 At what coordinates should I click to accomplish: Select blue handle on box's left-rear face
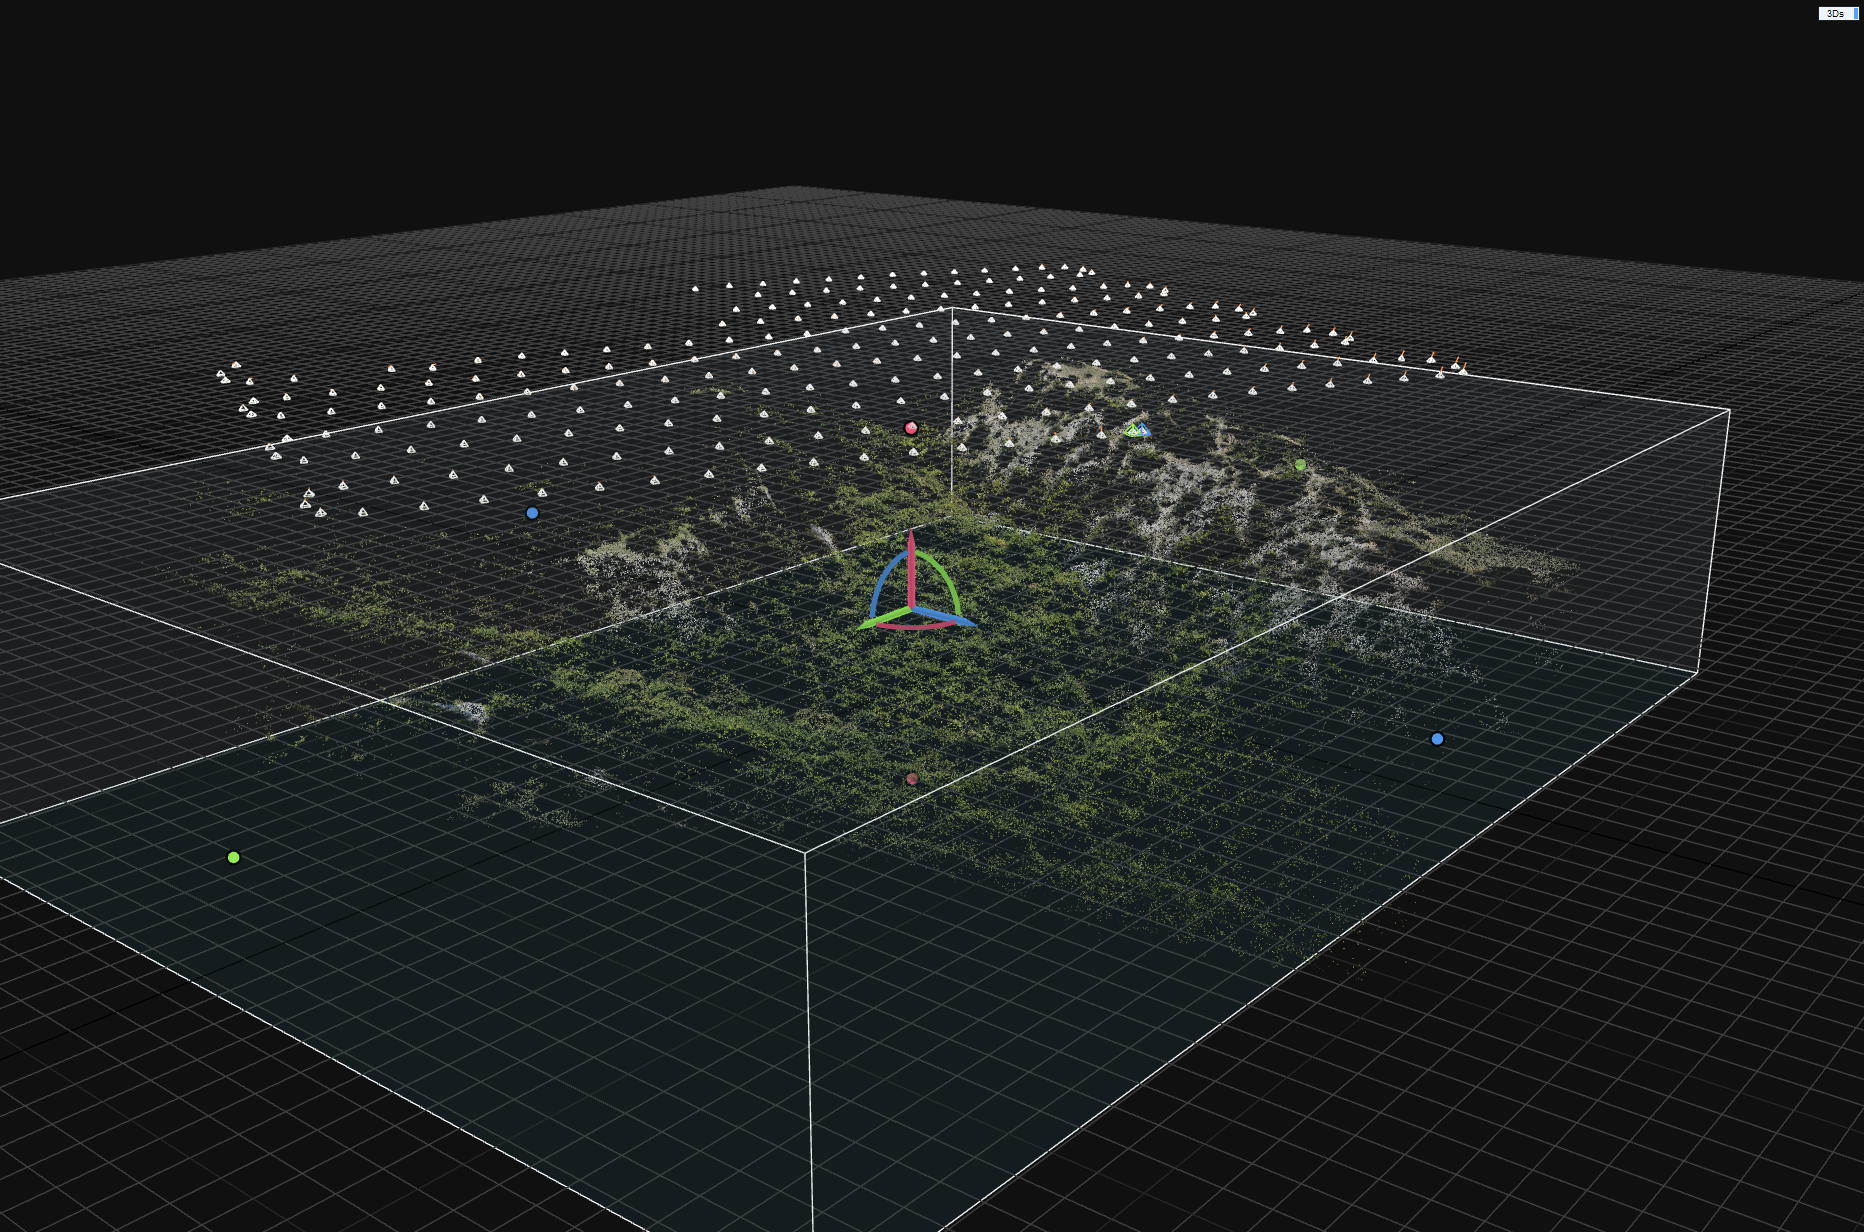532,513
